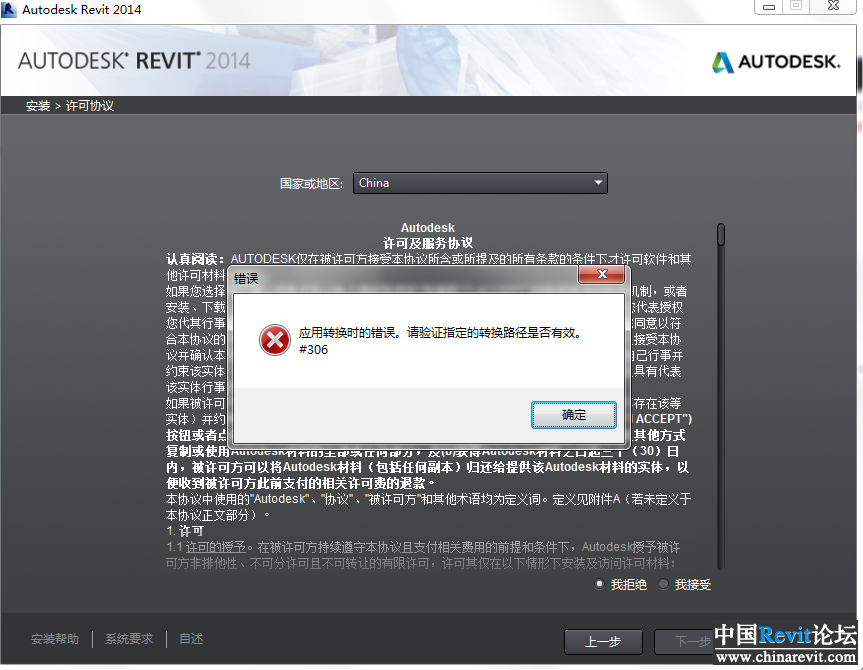Click the Autodesk logo in header
This screenshot has width=863, height=670.
click(x=776, y=62)
